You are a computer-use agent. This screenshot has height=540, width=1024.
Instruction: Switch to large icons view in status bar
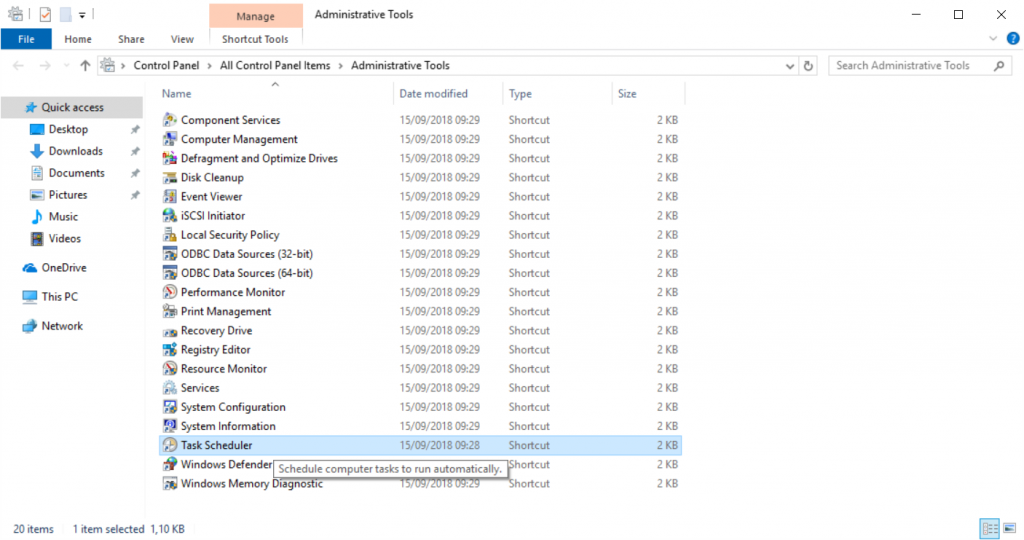1010,528
